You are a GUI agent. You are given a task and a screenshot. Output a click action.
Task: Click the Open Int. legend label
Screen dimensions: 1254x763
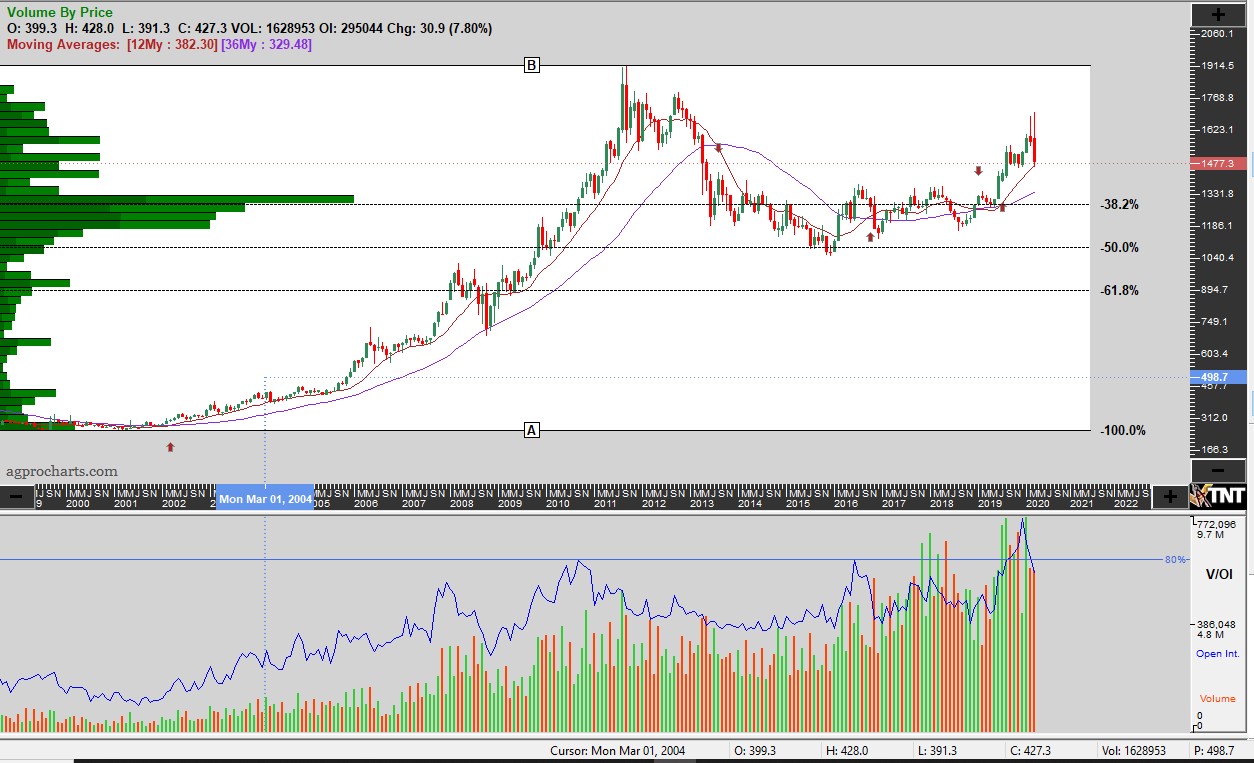1218,654
